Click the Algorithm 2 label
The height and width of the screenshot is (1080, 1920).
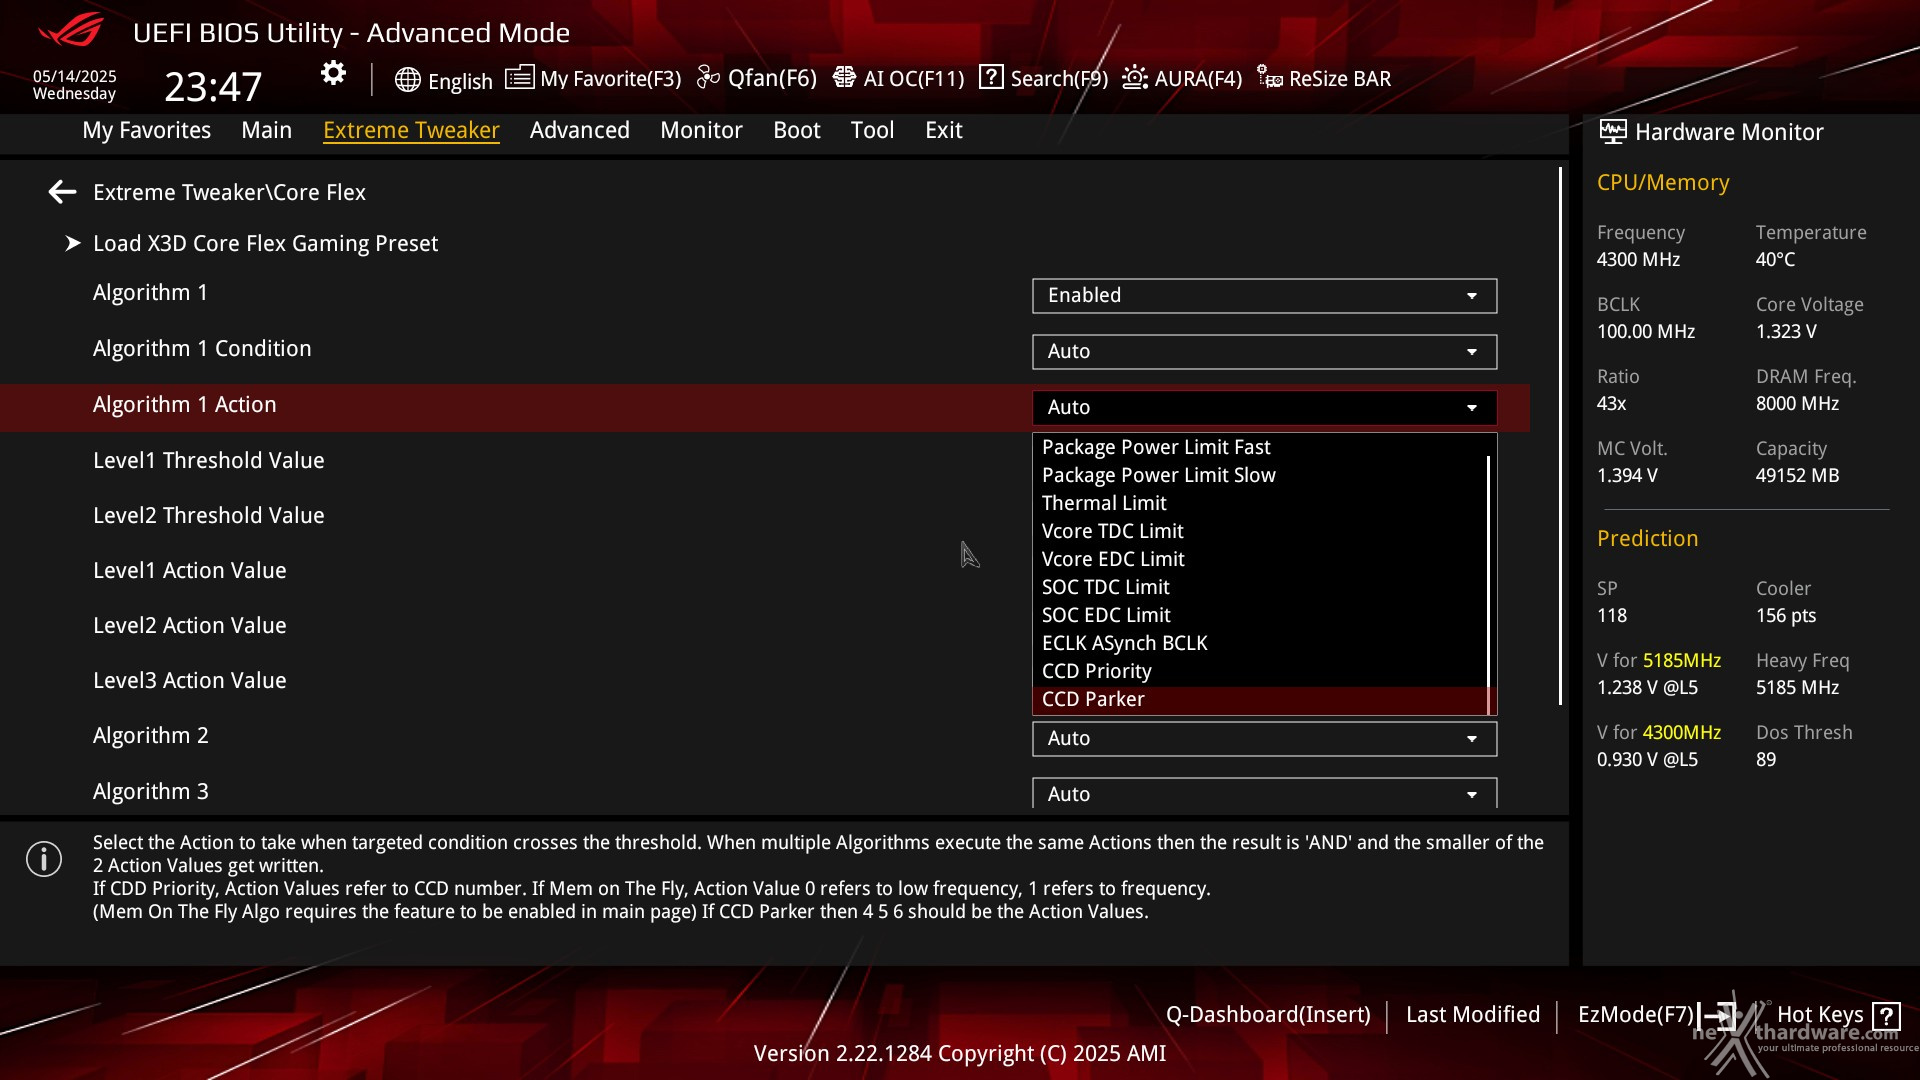pos(151,736)
